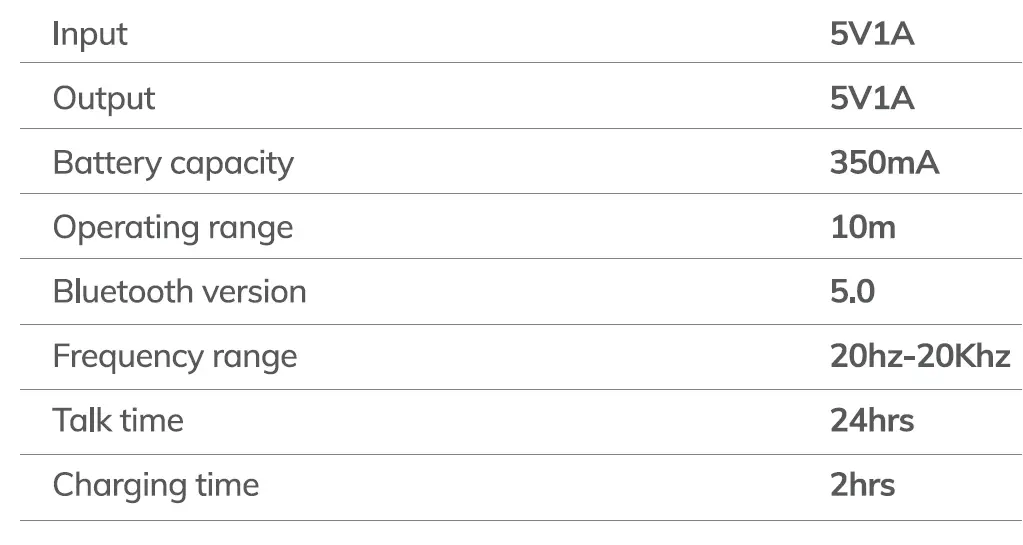Image resolution: width=1023 pixels, height=545 pixels.
Task: Click the Output specification label
Action: [x=104, y=98]
